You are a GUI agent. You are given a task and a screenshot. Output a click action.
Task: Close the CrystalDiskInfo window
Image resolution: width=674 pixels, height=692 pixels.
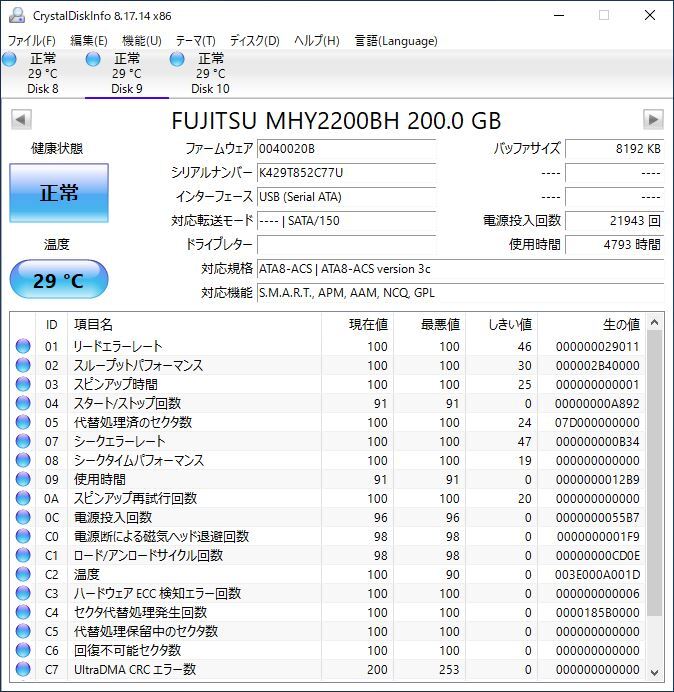point(650,15)
